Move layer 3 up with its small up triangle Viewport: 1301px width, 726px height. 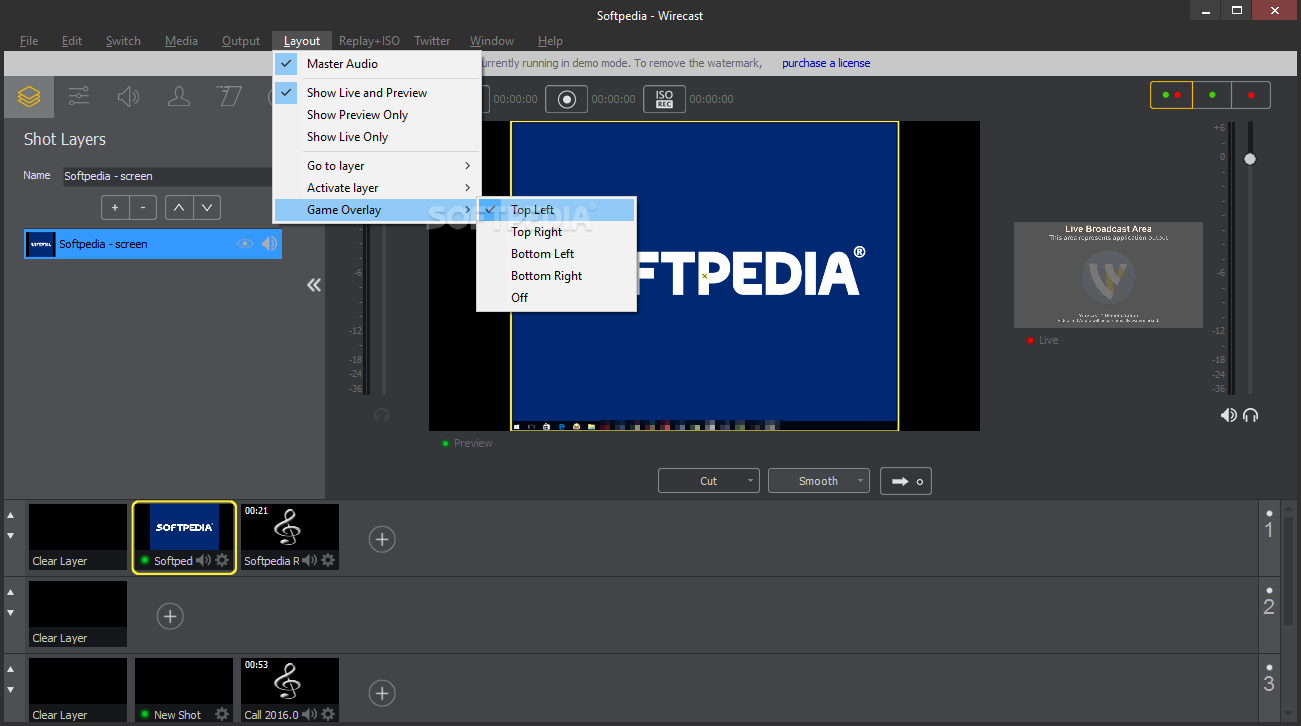(11, 669)
